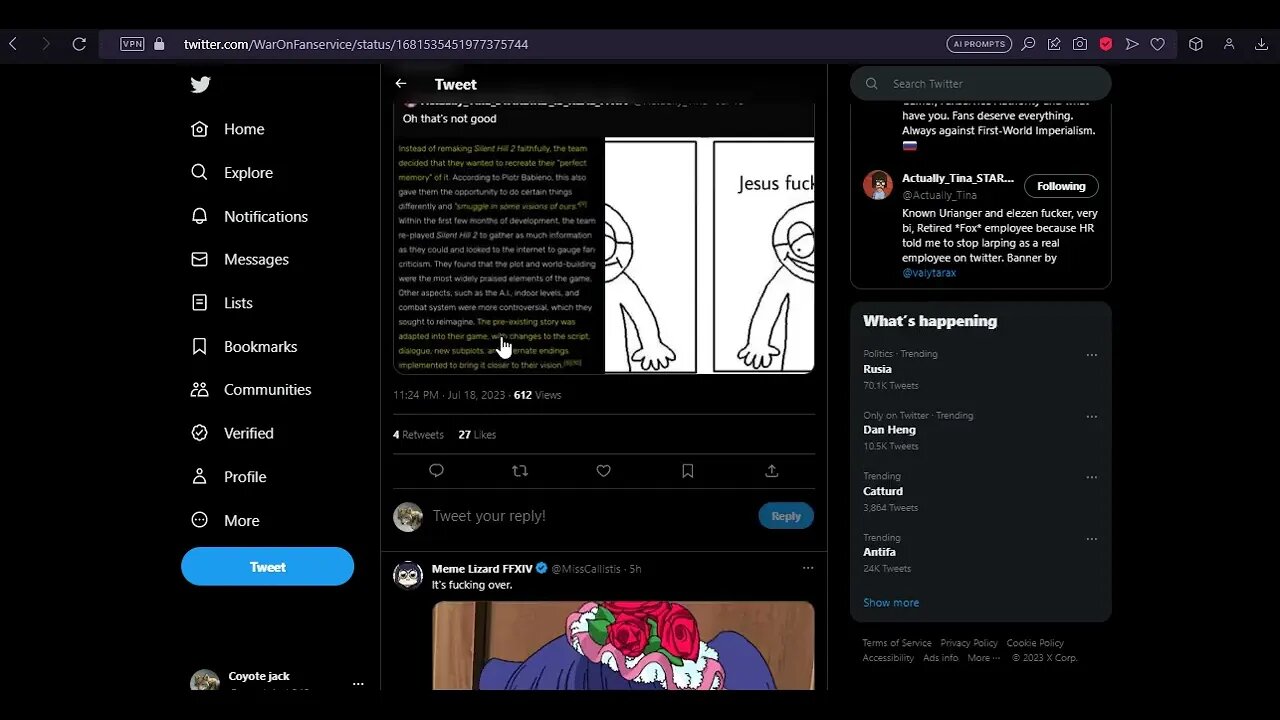Click the Profile person icon

(200, 476)
